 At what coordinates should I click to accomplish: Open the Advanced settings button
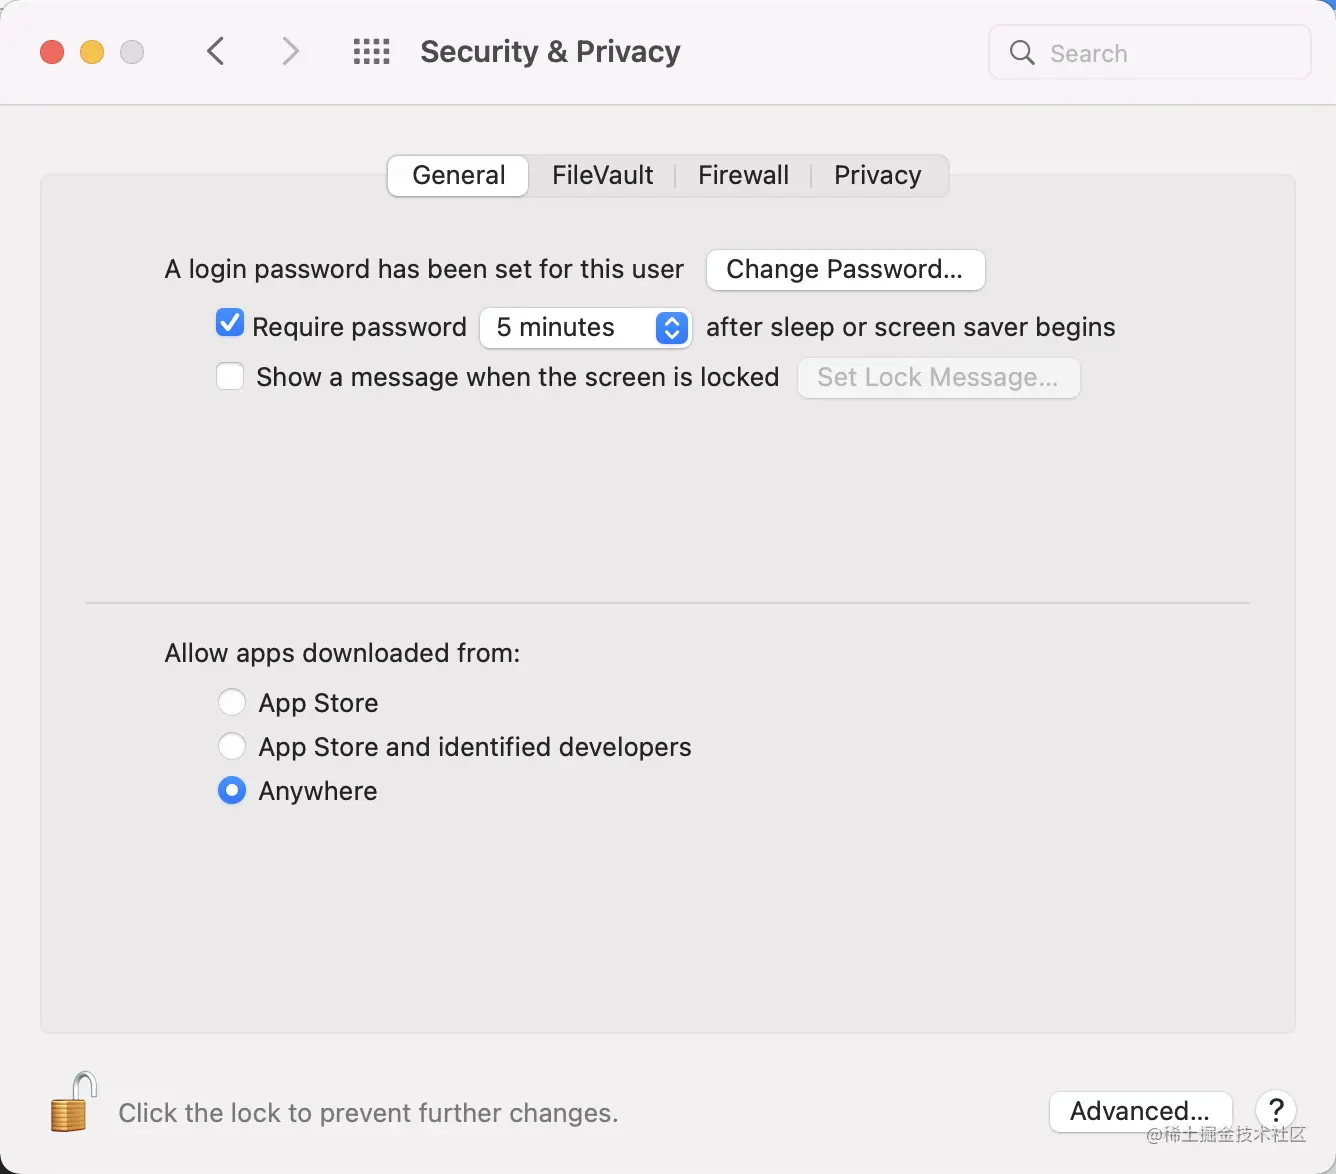1140,1111
